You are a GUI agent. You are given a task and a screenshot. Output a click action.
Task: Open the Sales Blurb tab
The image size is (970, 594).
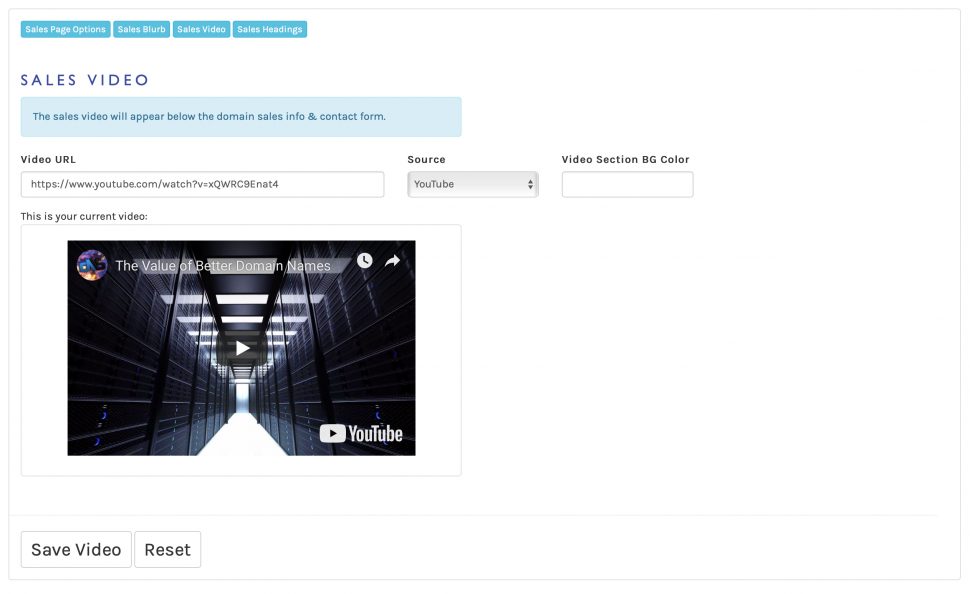[x=141, y=30]
